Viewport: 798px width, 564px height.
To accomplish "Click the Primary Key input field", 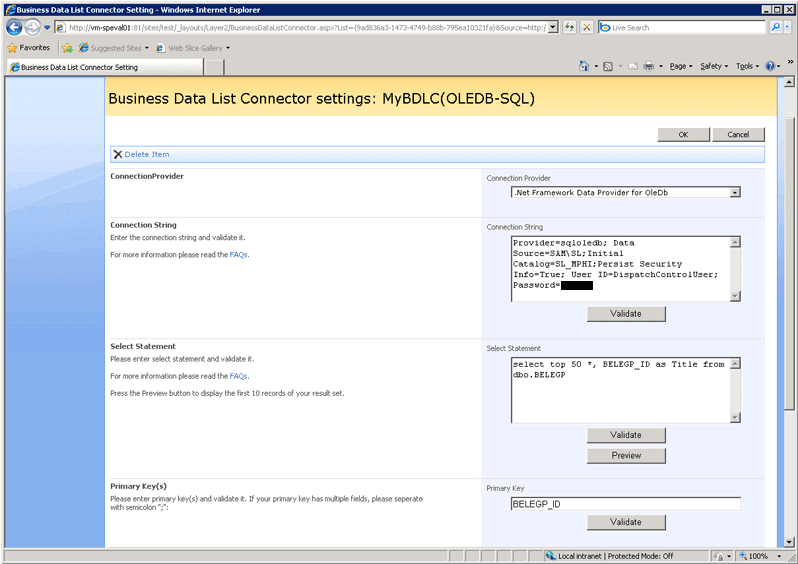I will (x=625, y=504).
